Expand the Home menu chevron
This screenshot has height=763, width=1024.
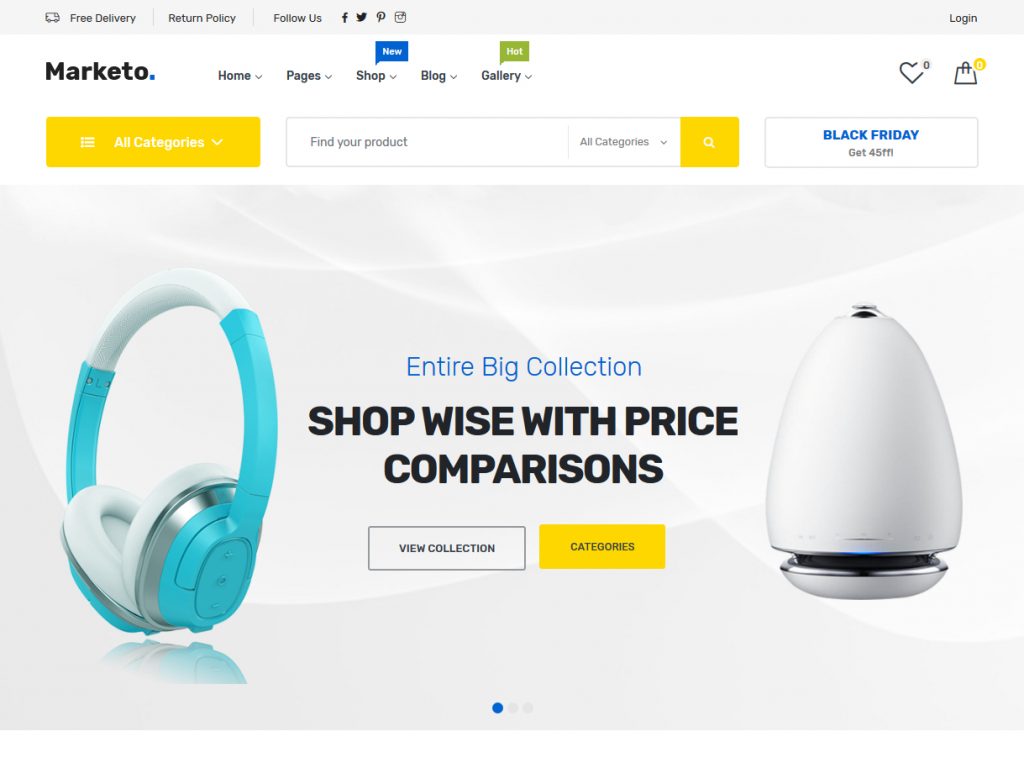coord(259,76)
